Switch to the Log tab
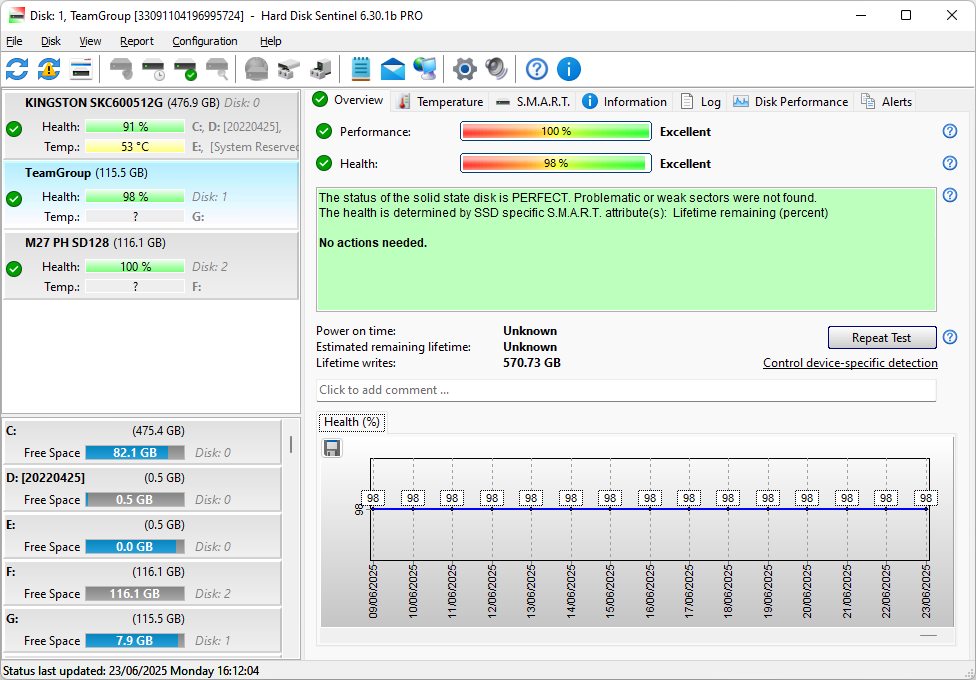Image resolution: width=976 pixels, height=680 pixels. click(x=700, y=102)
